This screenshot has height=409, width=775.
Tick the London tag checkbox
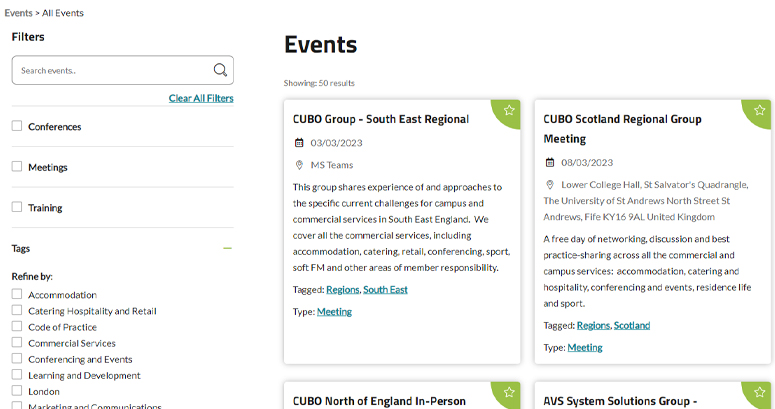pos(17,391)
